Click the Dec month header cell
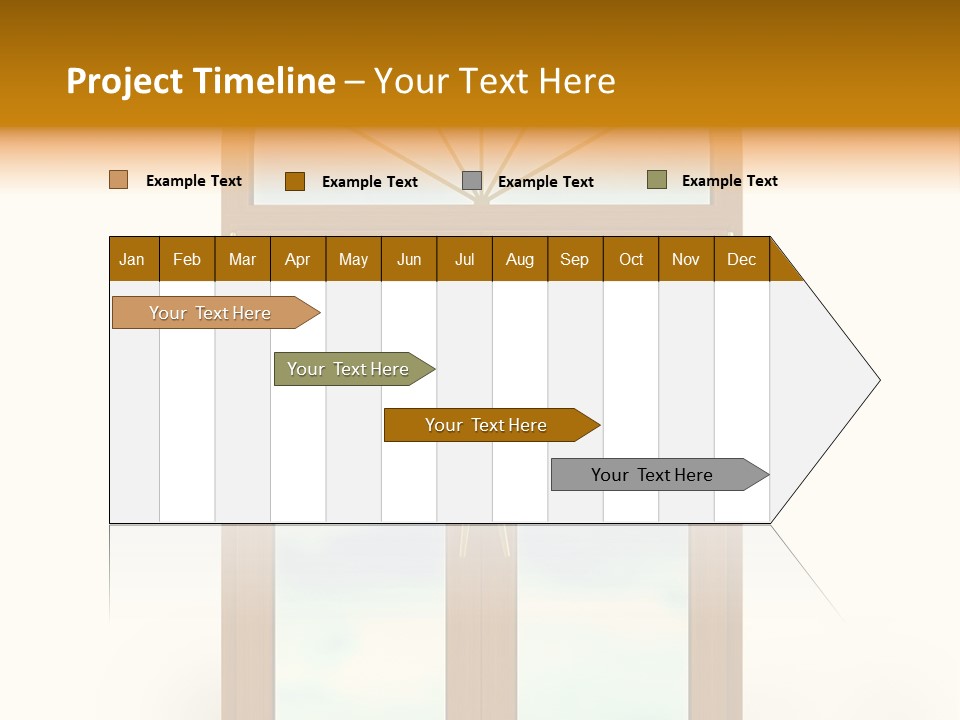 (x=742, y=259)
